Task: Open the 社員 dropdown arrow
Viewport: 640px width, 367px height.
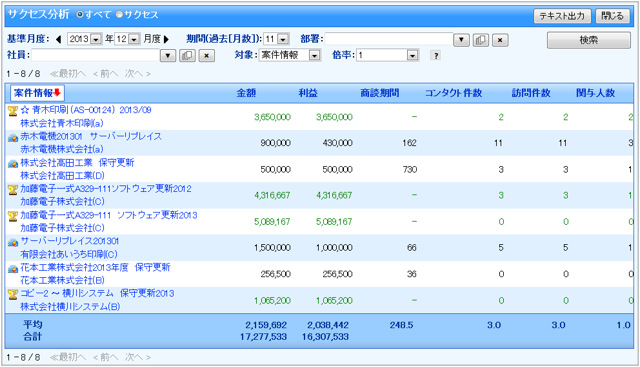Action: coord(168,56)
